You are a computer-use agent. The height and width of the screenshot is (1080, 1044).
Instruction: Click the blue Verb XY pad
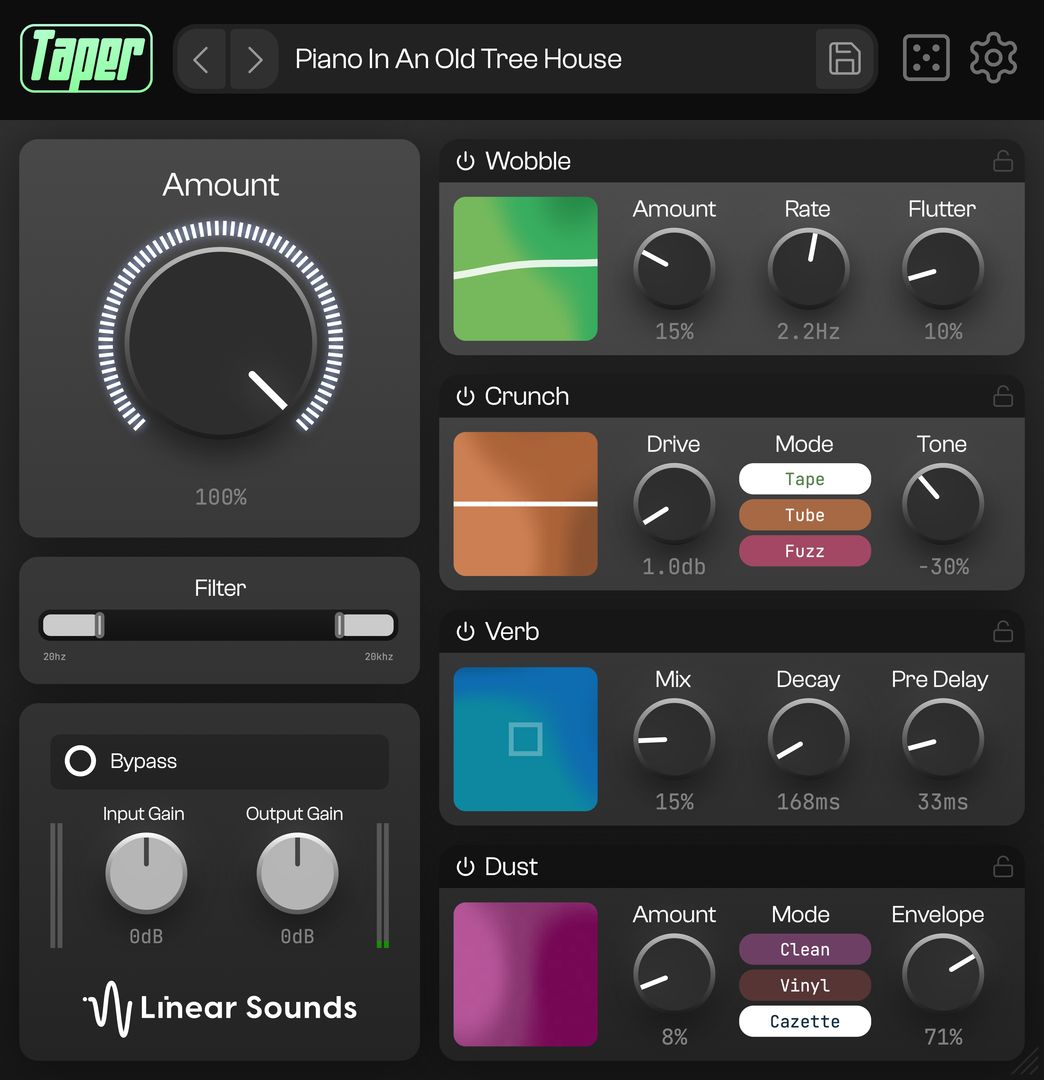[525, 739]
